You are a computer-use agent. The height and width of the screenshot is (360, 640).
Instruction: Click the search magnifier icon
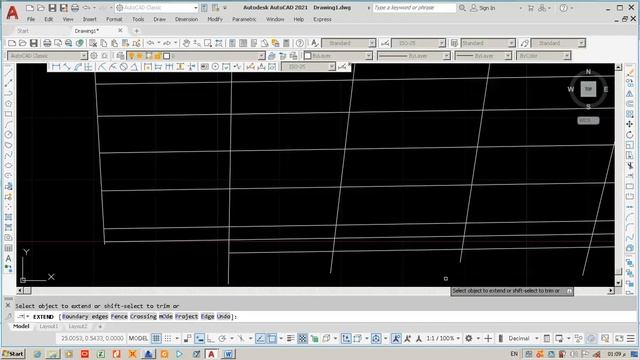pyautogui.click(x=462, y=8)
